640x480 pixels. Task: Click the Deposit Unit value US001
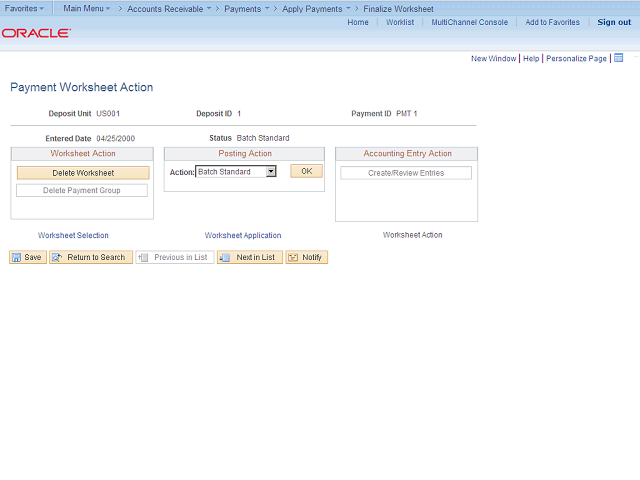point(108,113)
